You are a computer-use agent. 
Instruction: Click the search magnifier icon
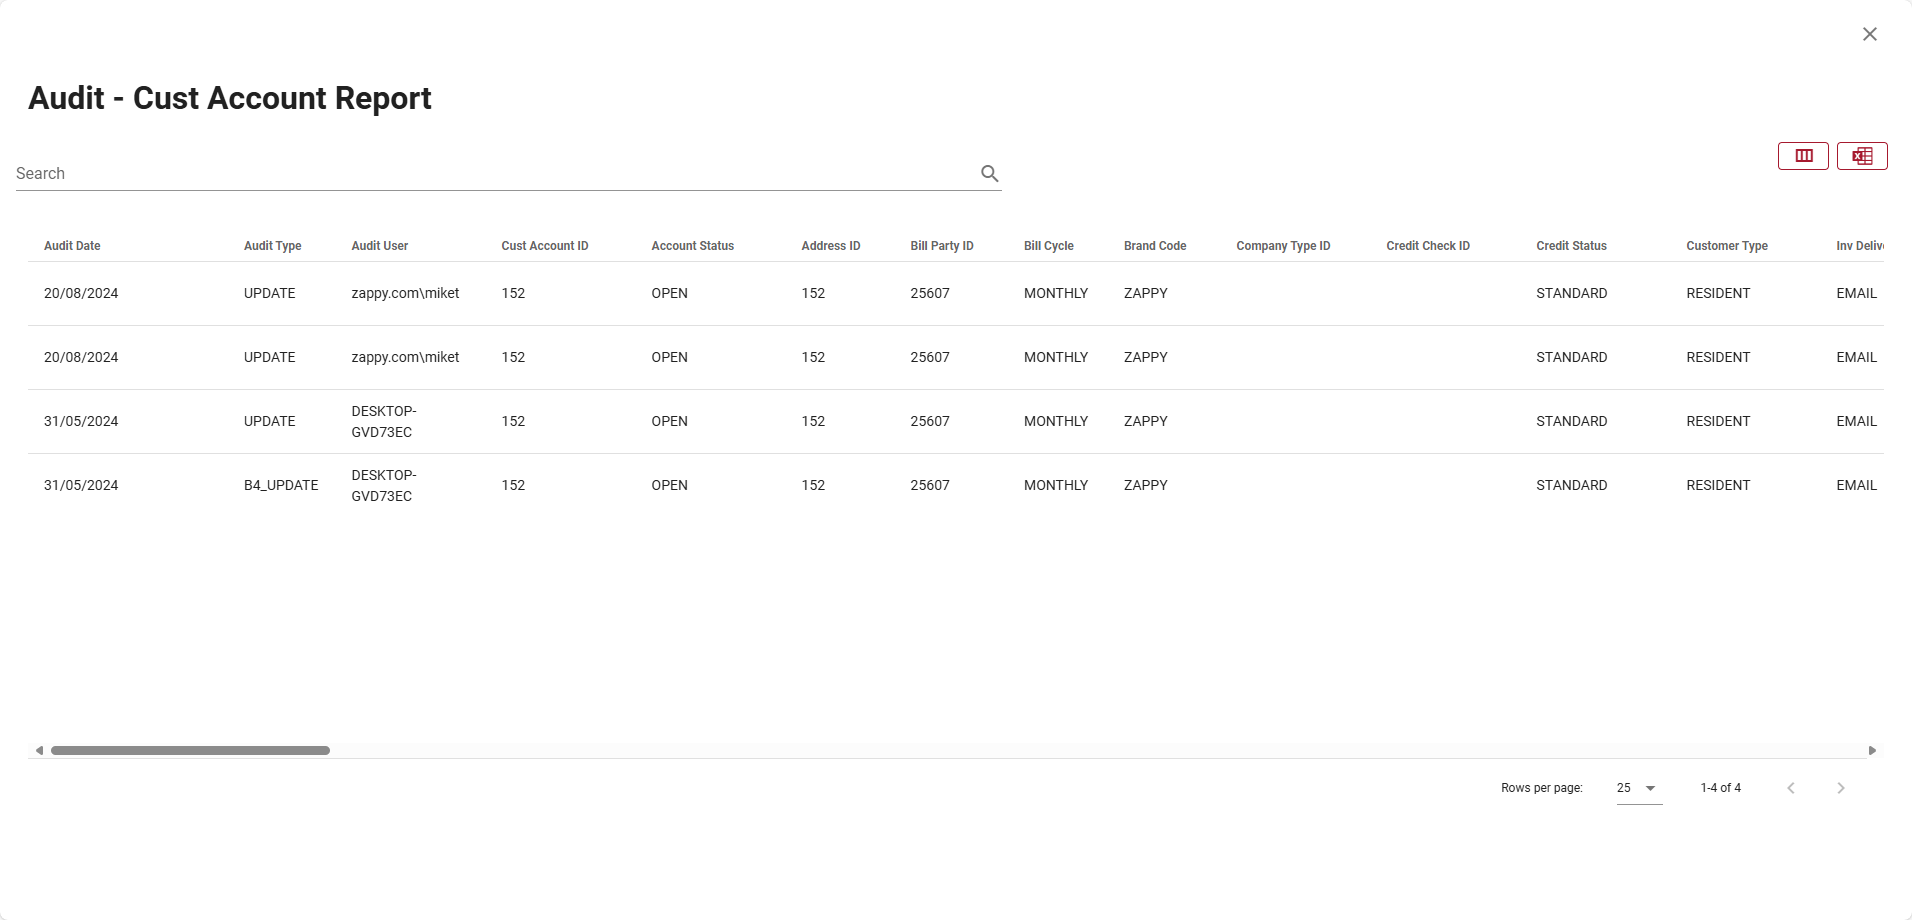coord(989,173)
